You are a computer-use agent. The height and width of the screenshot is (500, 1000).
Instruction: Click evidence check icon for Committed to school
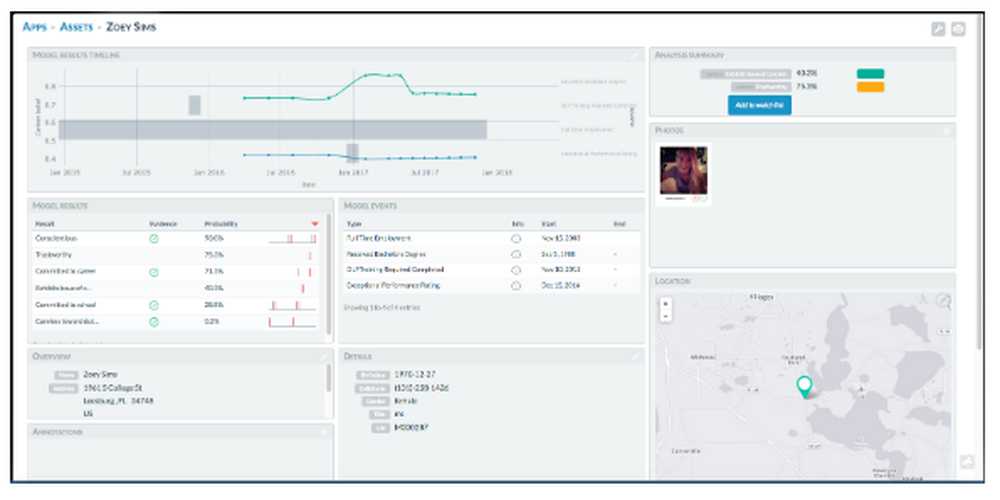tap(154, 305)
